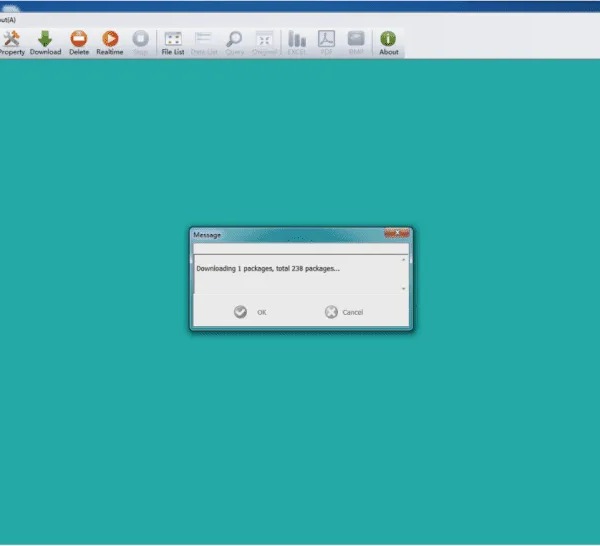Open the About(A) menu in menu bar
The width and height of the screenshot is (600, 546).
pyautogui.click(x=10, y=20)
